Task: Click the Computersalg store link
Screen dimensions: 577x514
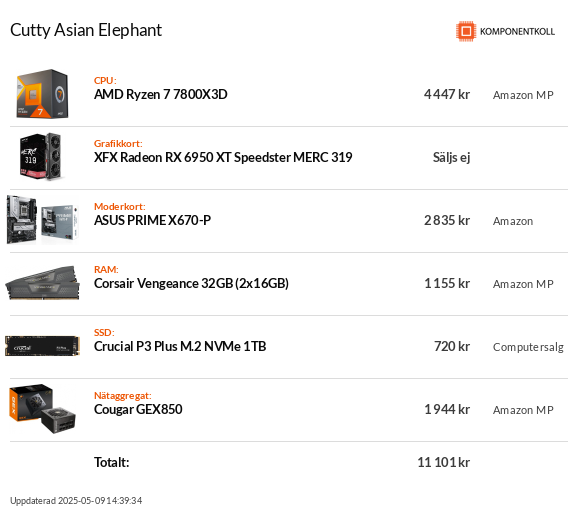Action: click(x=528, y=347)
